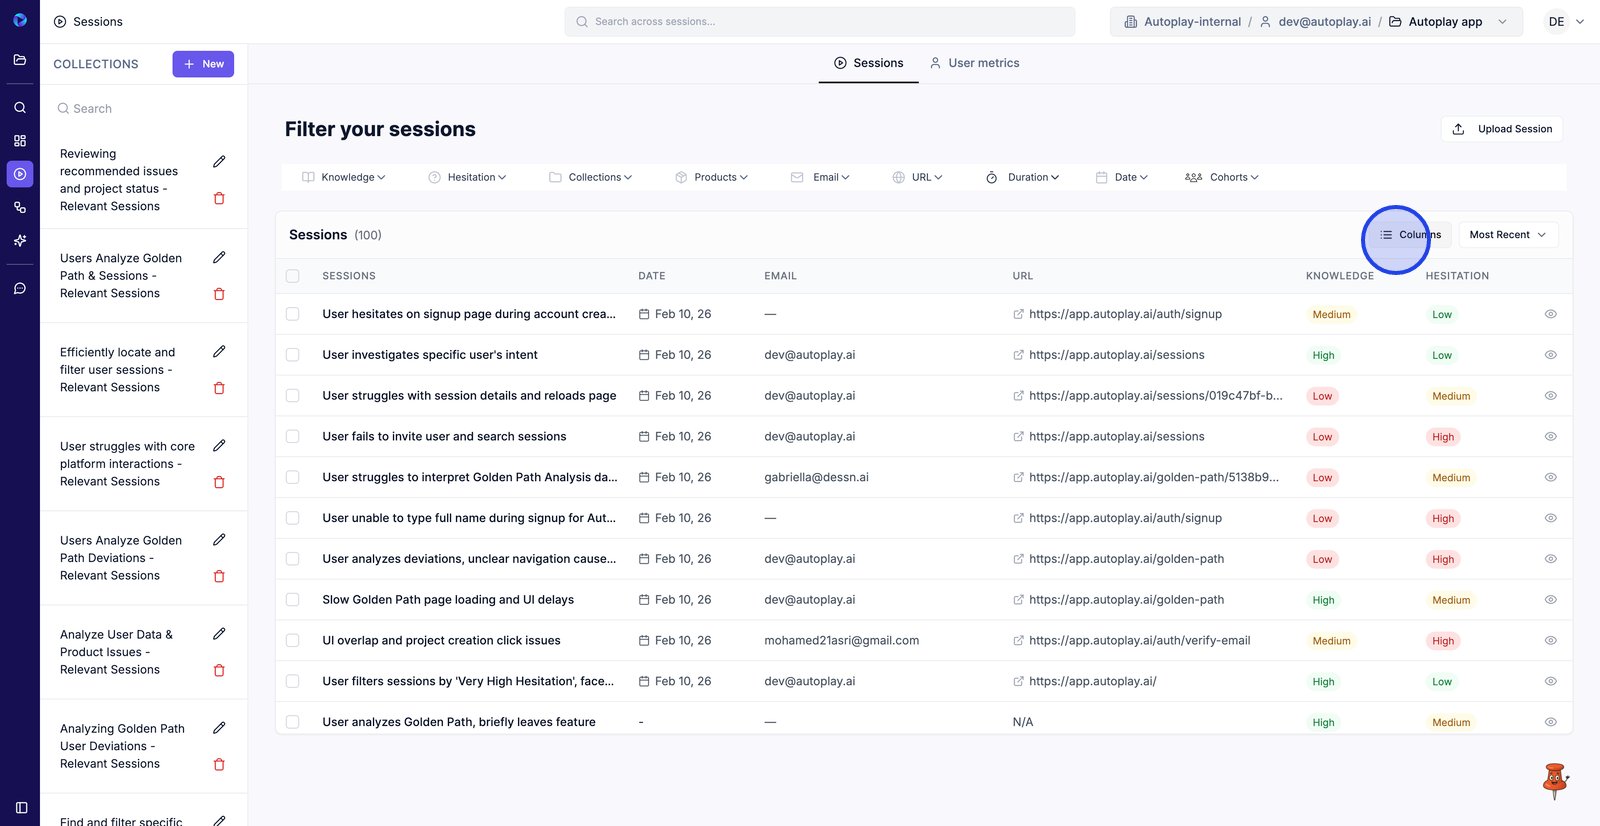Click the mascot help icon bottom right

pyautogui.click(x=1554, y=781)
